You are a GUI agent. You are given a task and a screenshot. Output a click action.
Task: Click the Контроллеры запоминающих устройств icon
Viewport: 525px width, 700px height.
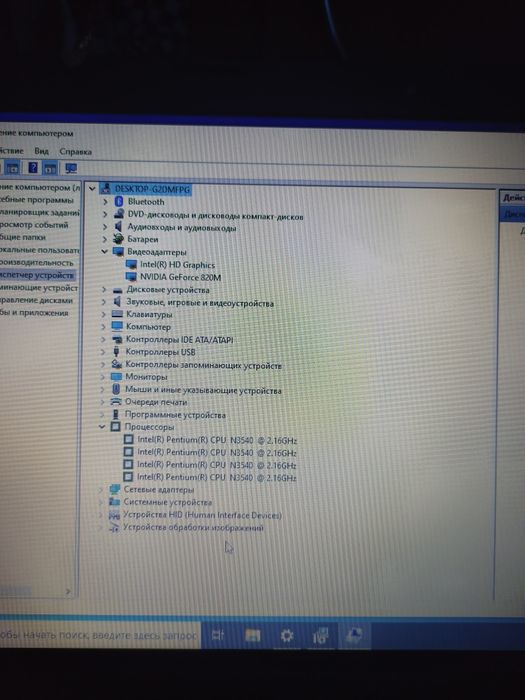[x=117, y=364]
